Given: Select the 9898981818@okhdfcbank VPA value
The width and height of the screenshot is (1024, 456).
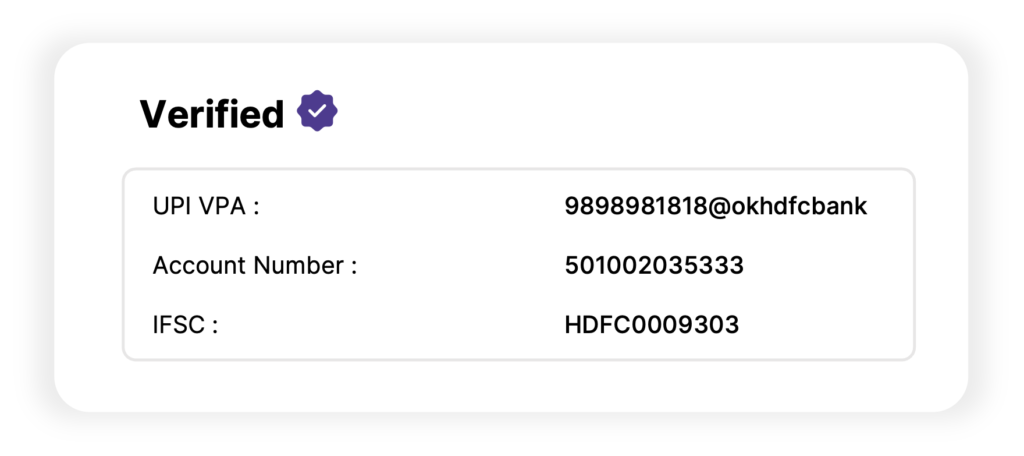Looking at the screenshot, I should 715,207.
